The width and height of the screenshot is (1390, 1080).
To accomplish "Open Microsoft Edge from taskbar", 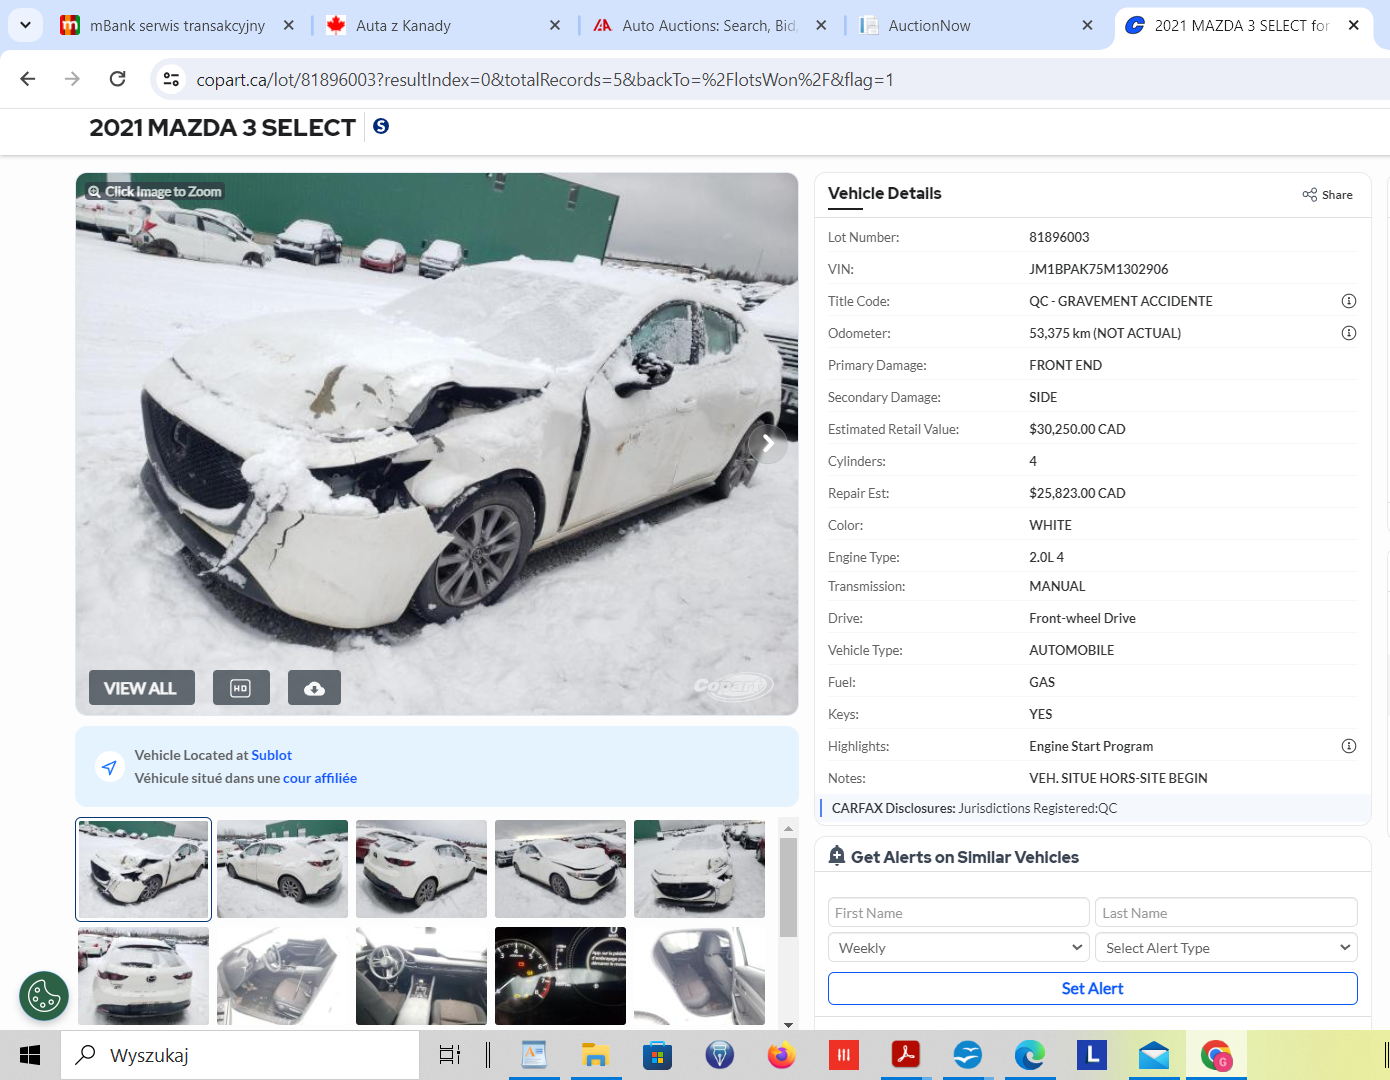I will [x=1029, y=1055].
